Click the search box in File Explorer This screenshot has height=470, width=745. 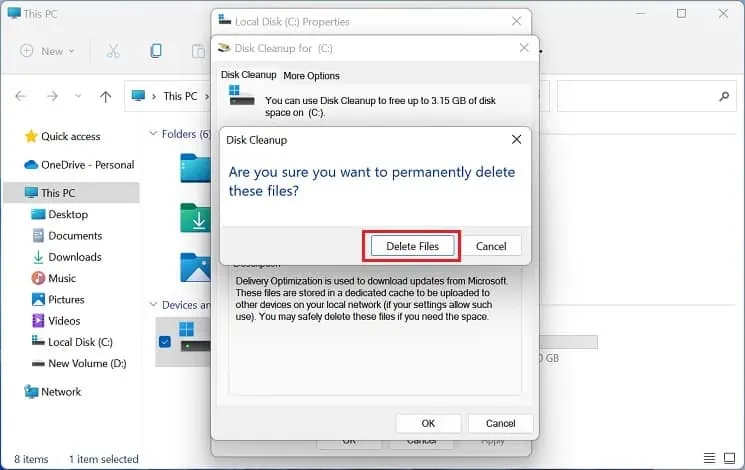coord(647,96)
